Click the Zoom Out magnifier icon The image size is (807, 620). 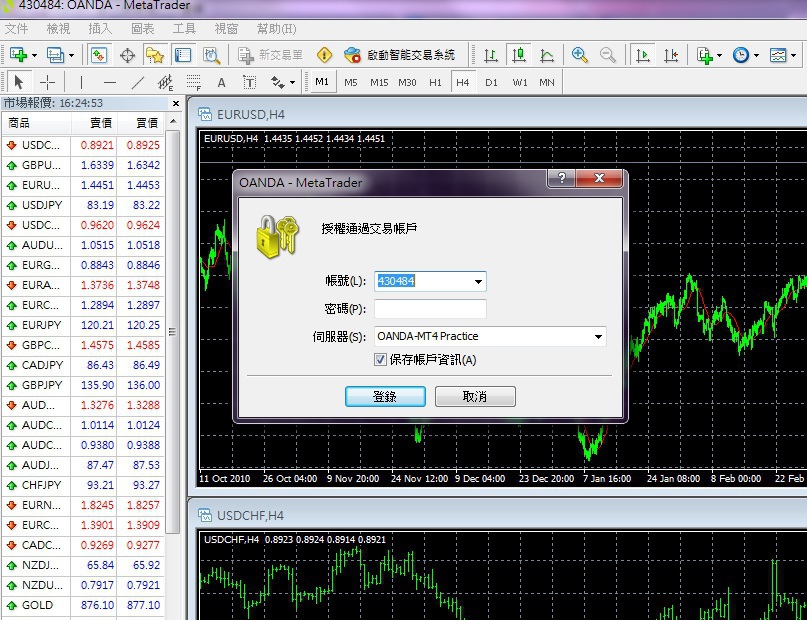pyautogui.click(x=608, y=55)
